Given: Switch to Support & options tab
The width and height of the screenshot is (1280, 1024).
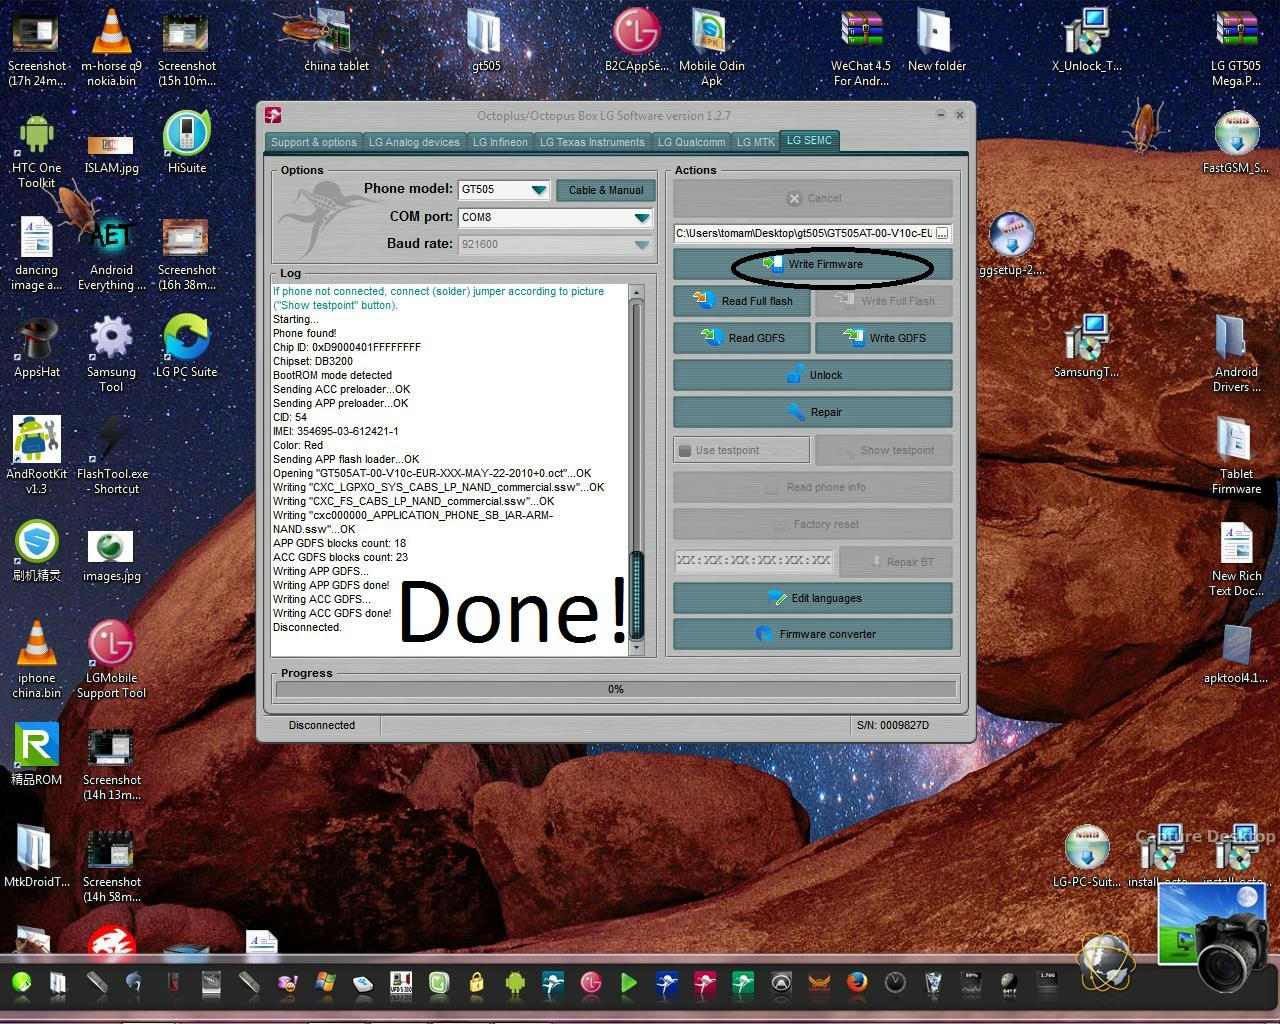Looking at the screenshot, I should (x=313, y=142).
